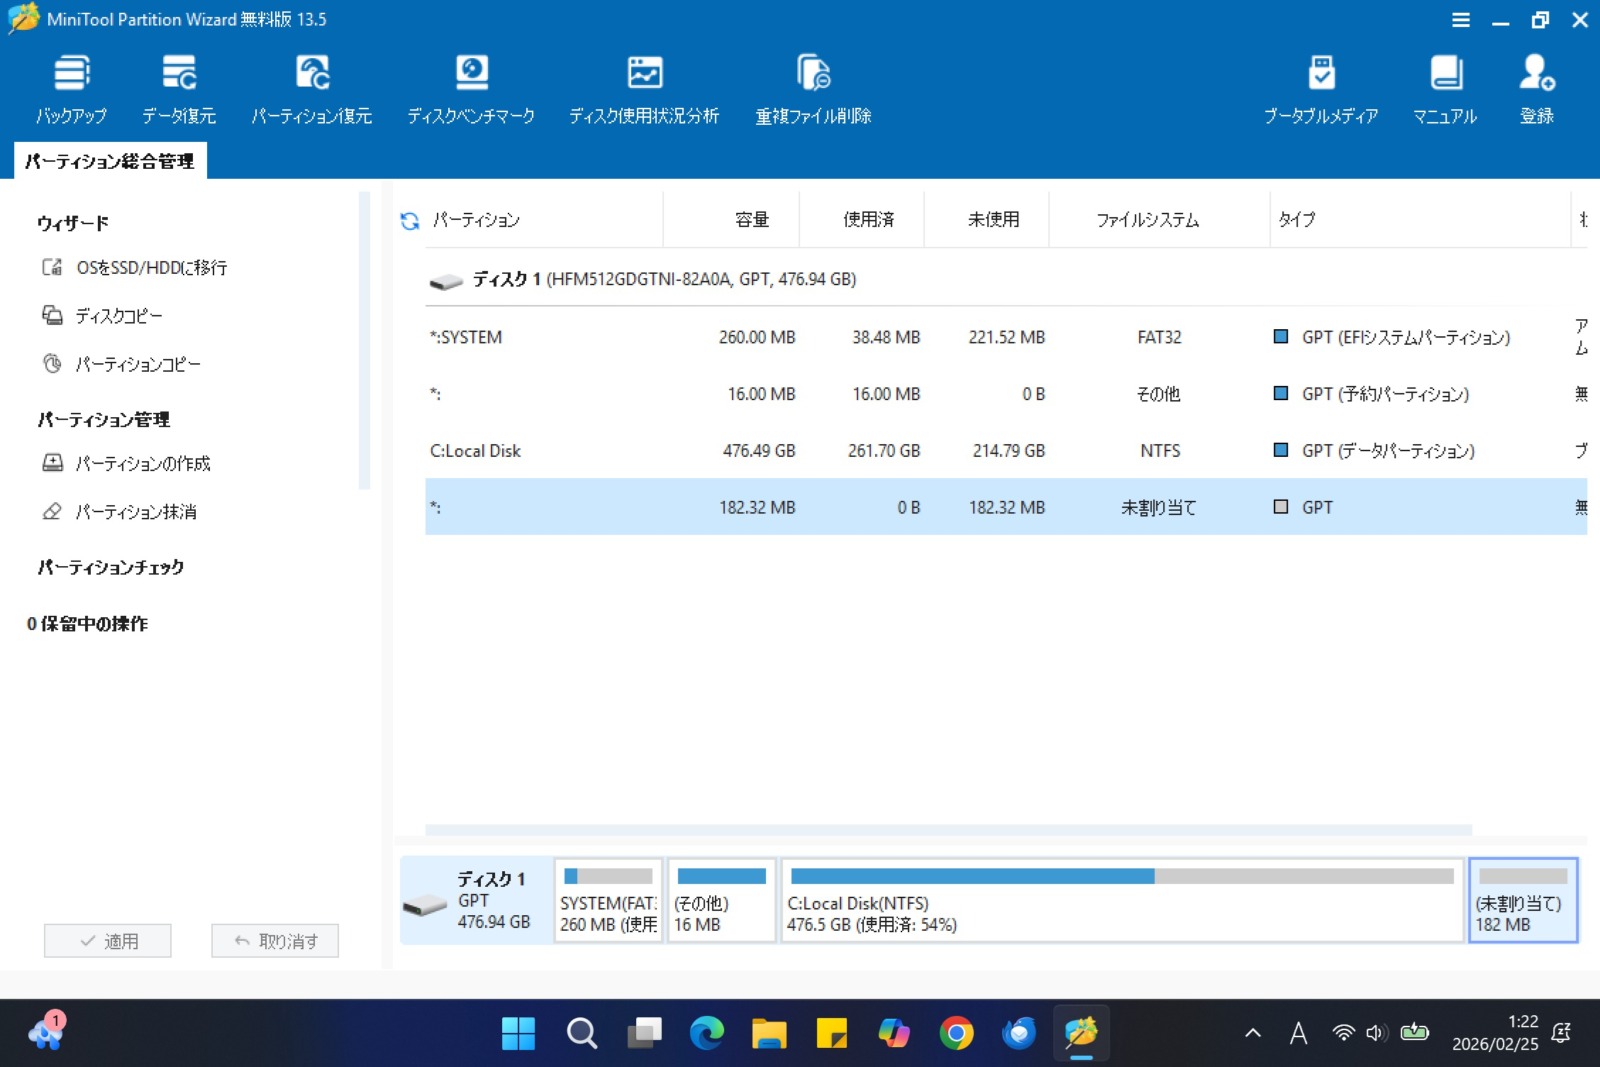Select the パーティション総合管理 tab
The width and height of the screenshot is (1600, 1067).
point(110,161)
